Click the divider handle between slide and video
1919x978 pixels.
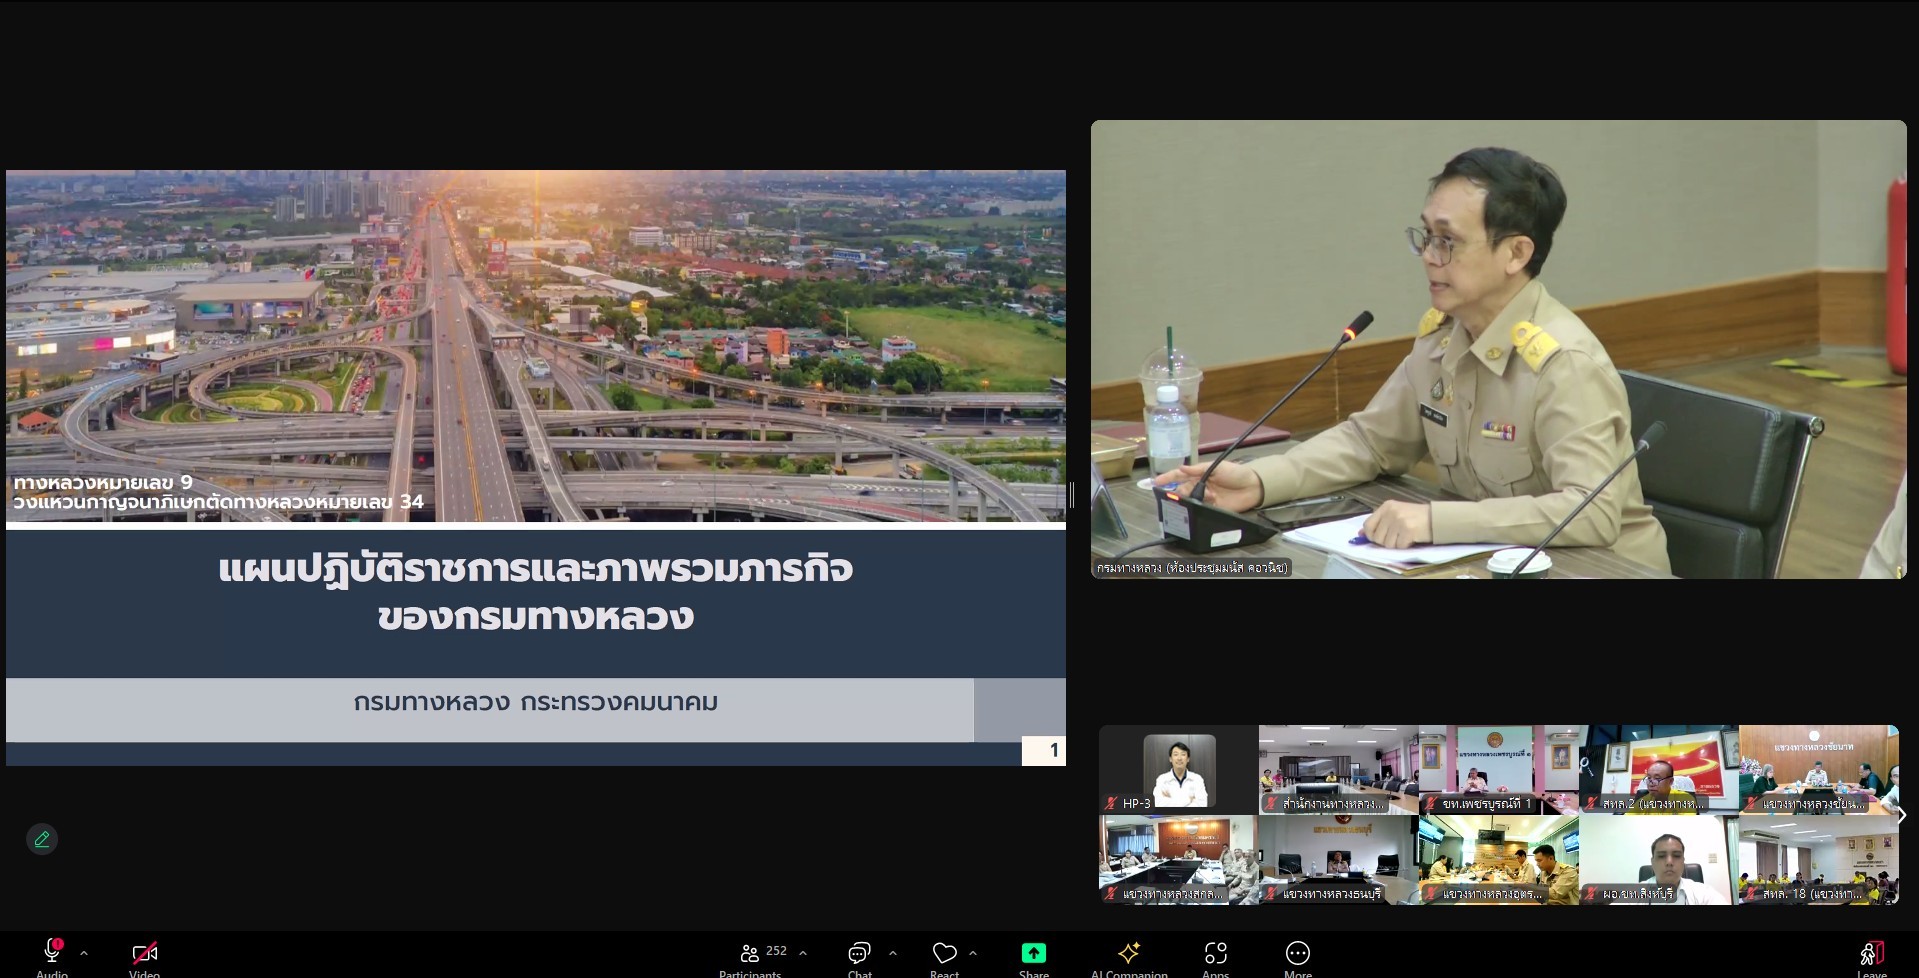[1071, 494]
